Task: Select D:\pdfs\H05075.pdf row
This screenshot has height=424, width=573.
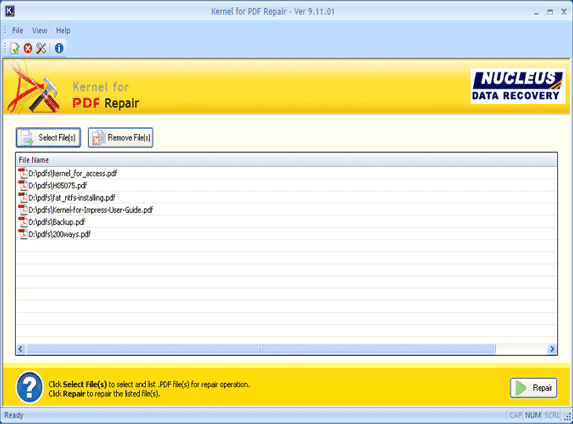Action: pyautogui.click(x=286, y=185)
